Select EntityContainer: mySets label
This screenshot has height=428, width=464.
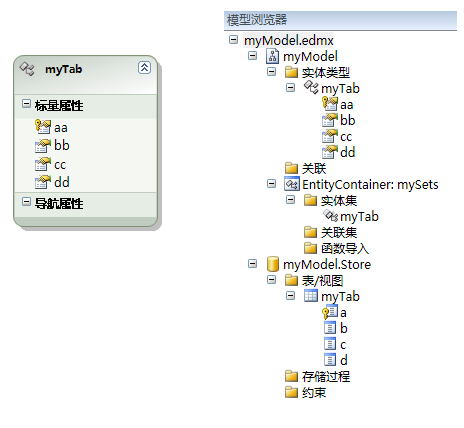point(370,184)
